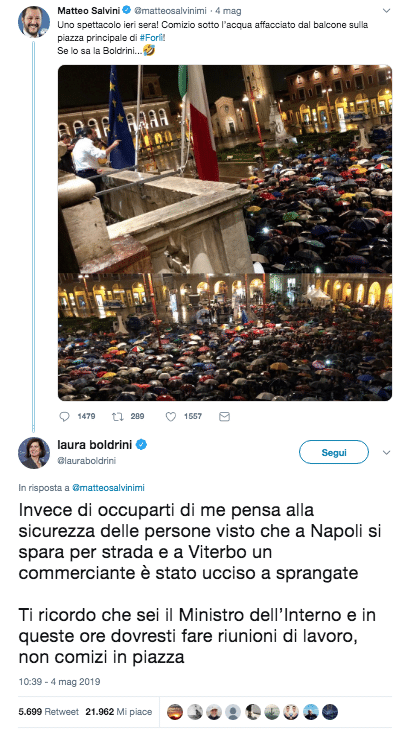
Task: Open the lower crowd umbrellas photo
Action: 225,337
